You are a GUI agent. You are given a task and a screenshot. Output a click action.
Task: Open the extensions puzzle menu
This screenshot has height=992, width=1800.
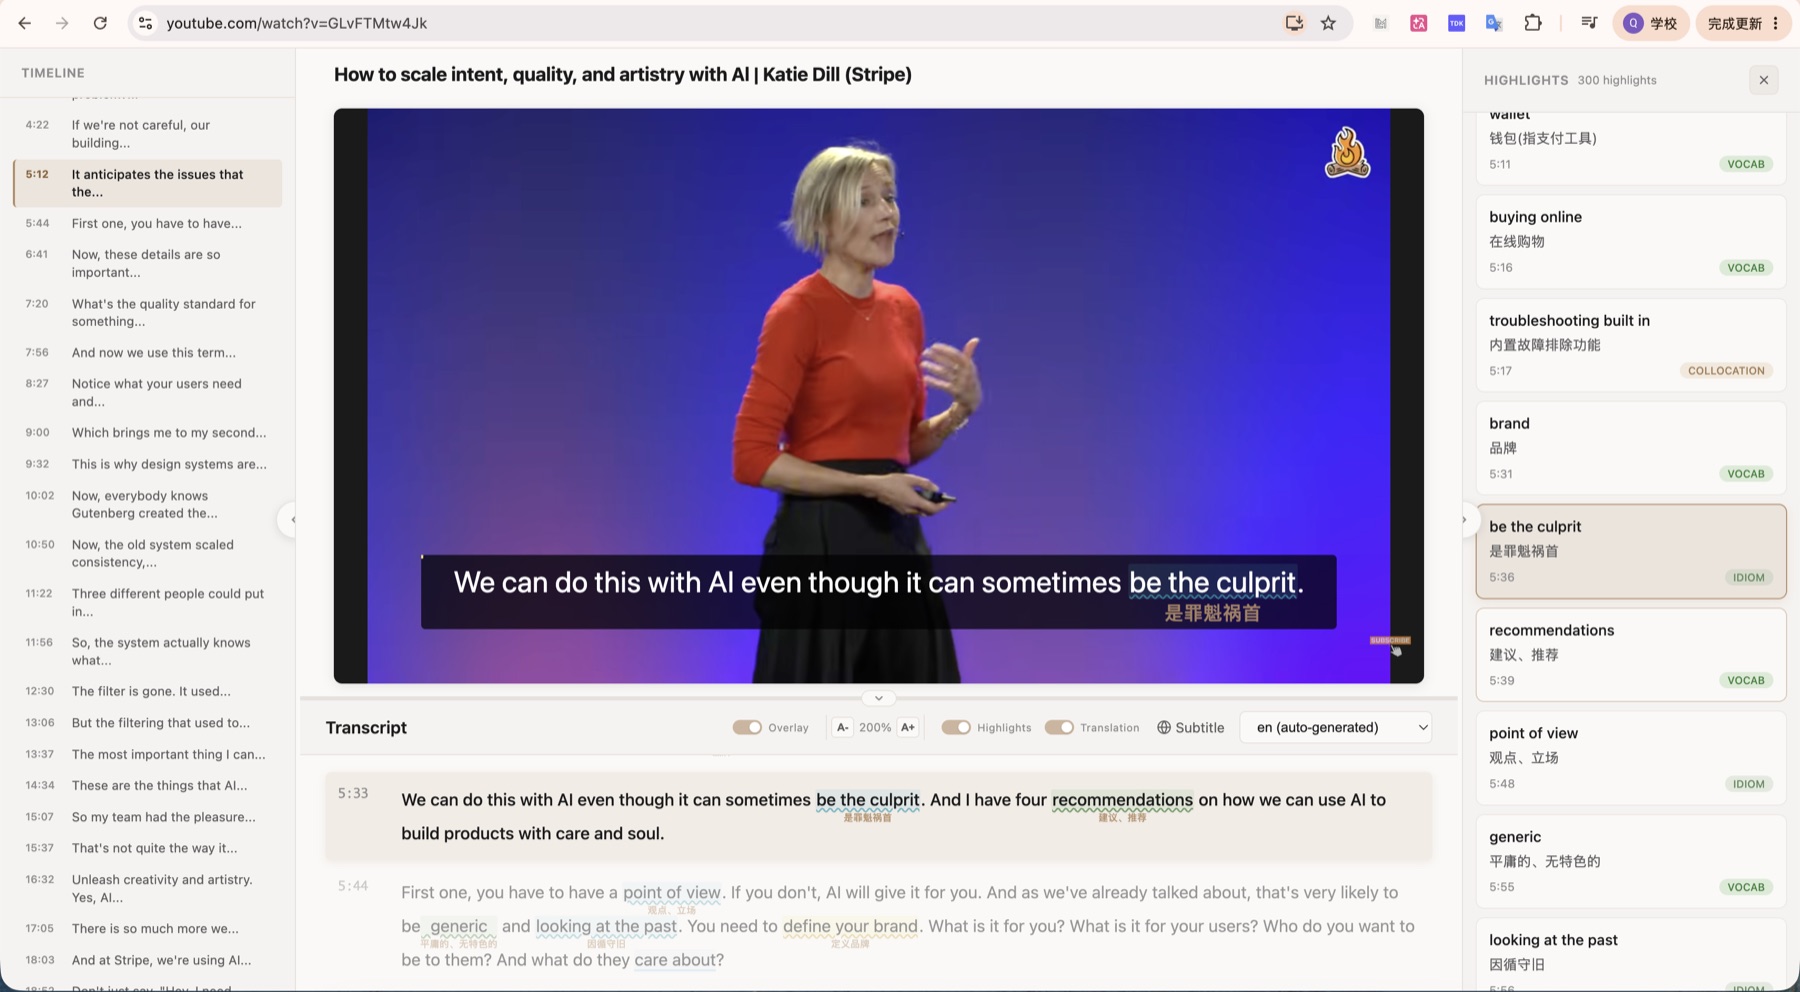click(x=1533, y=23)
